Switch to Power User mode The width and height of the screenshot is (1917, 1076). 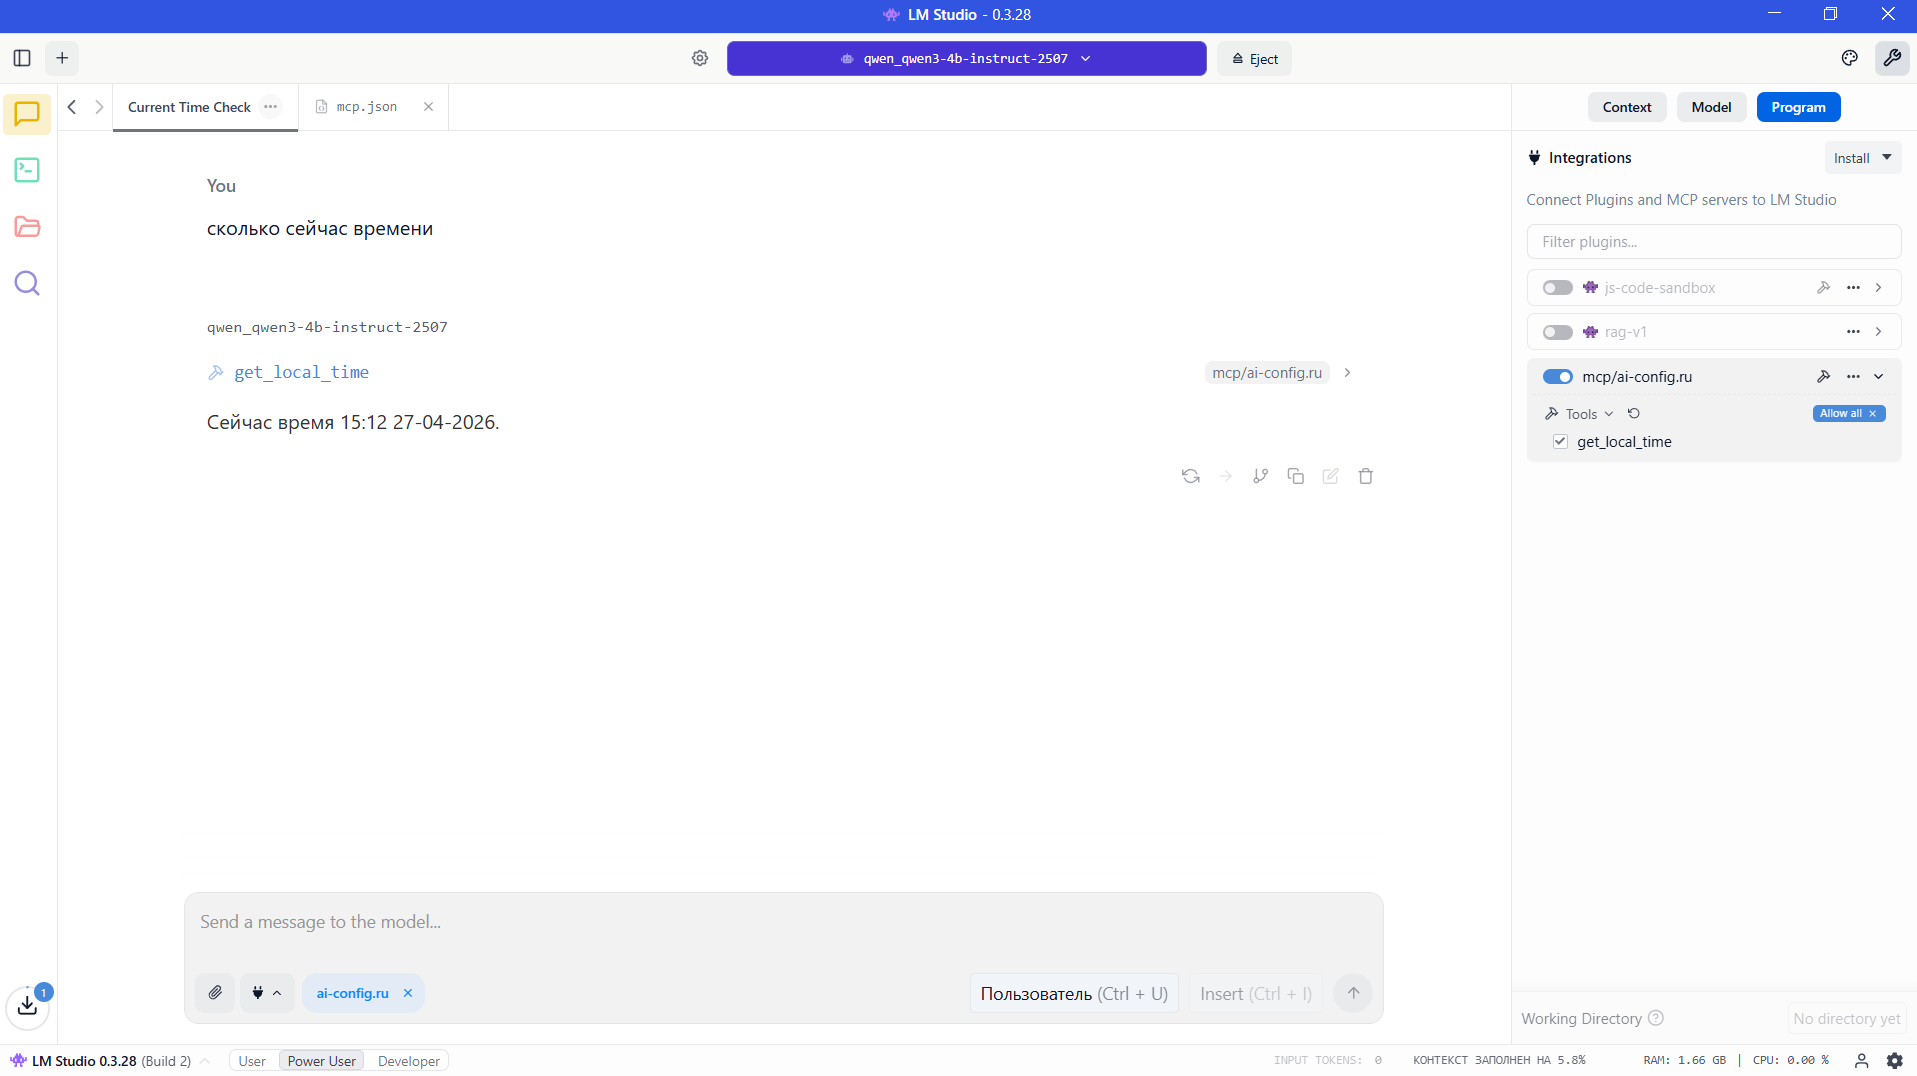(321, 1061)
